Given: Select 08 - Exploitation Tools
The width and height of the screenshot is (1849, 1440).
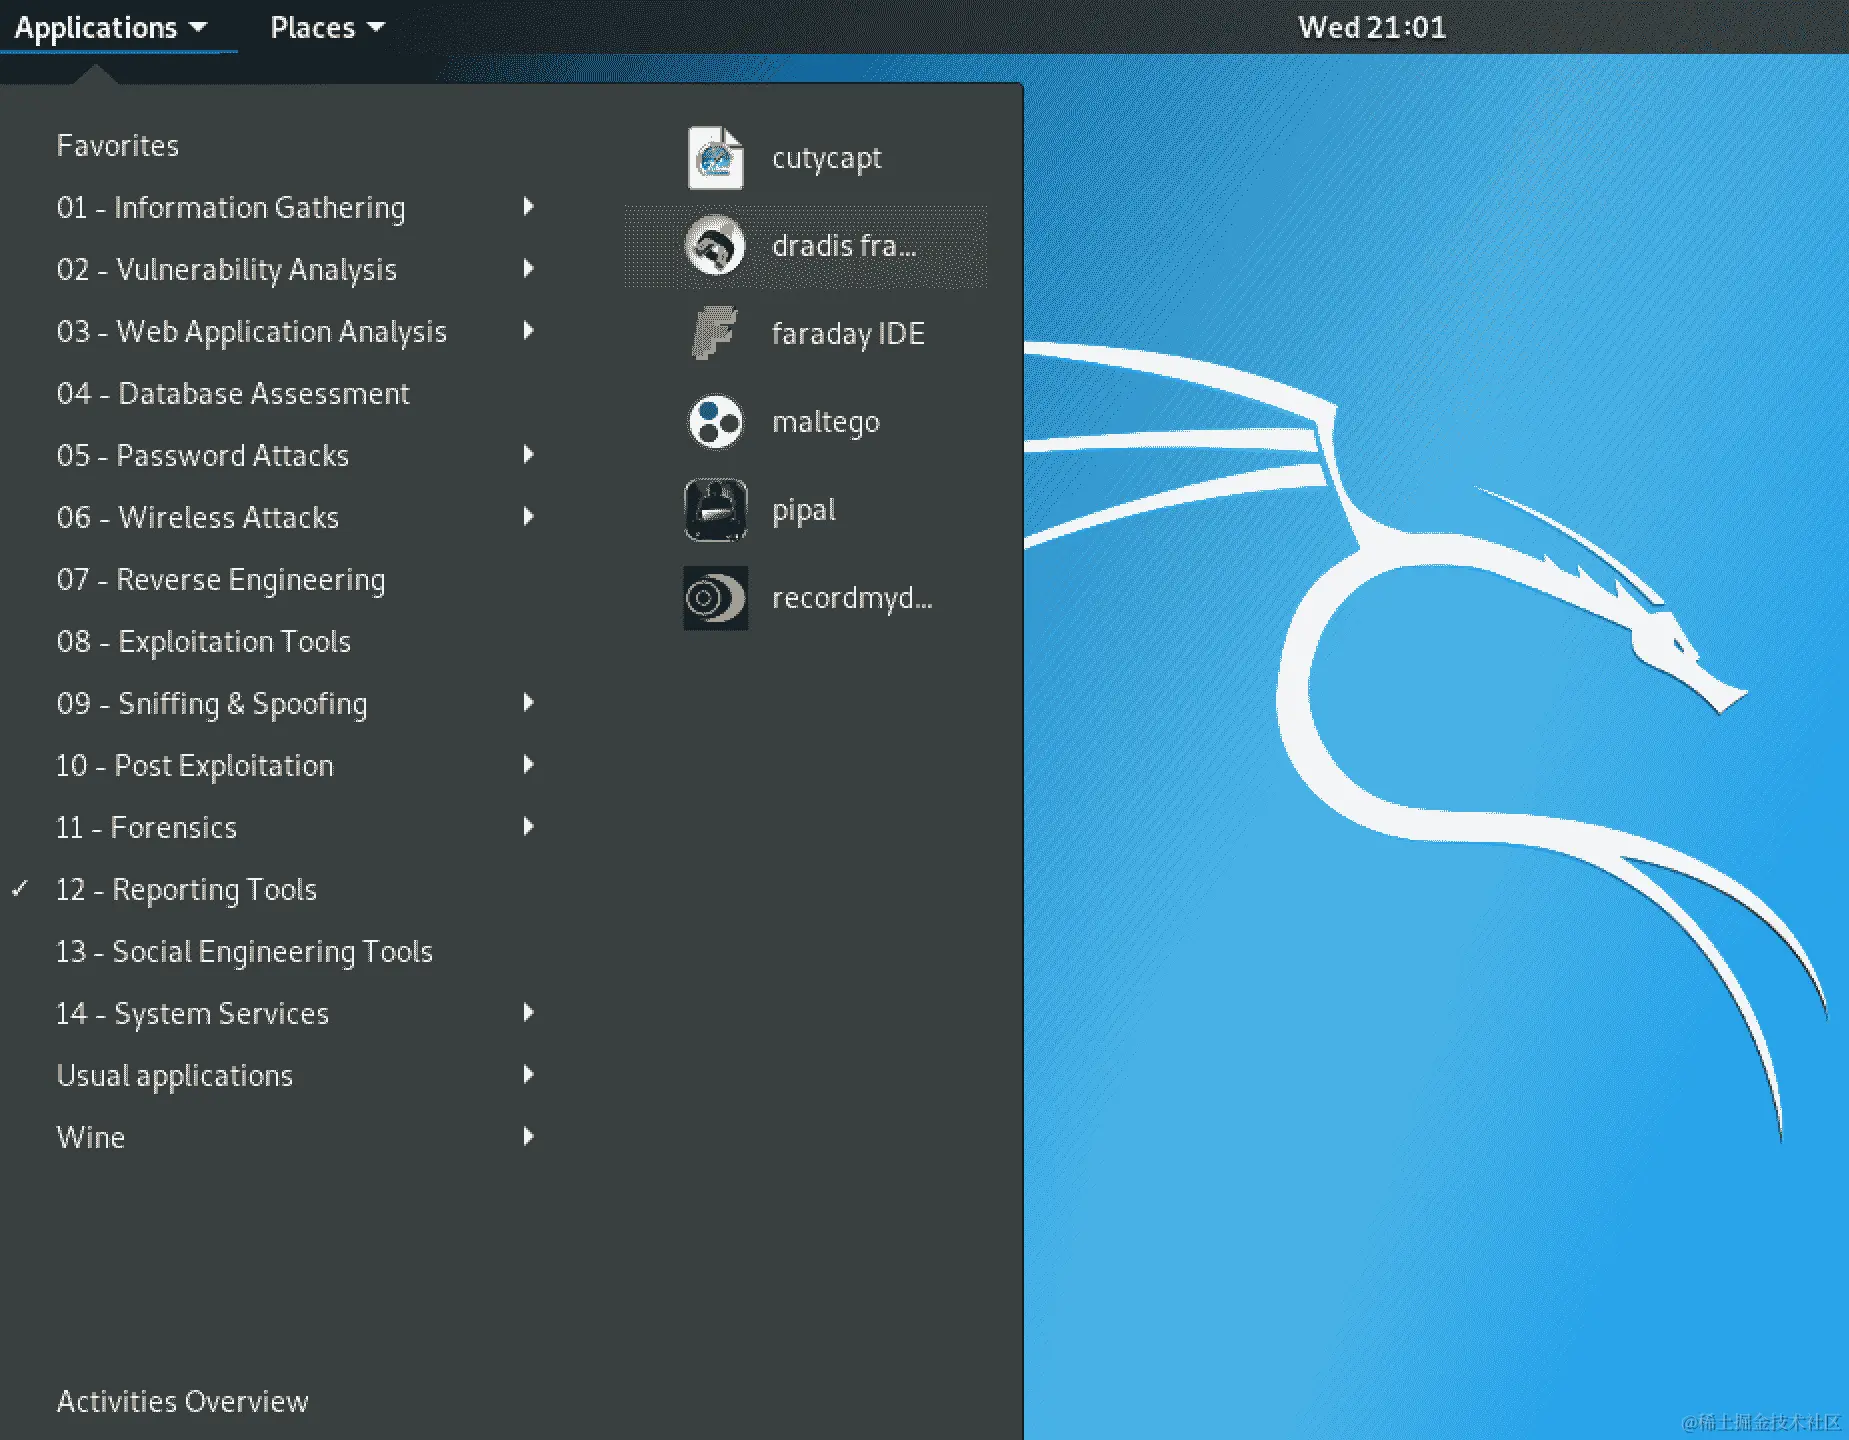Looking at the screenshot, I should 204,642.
